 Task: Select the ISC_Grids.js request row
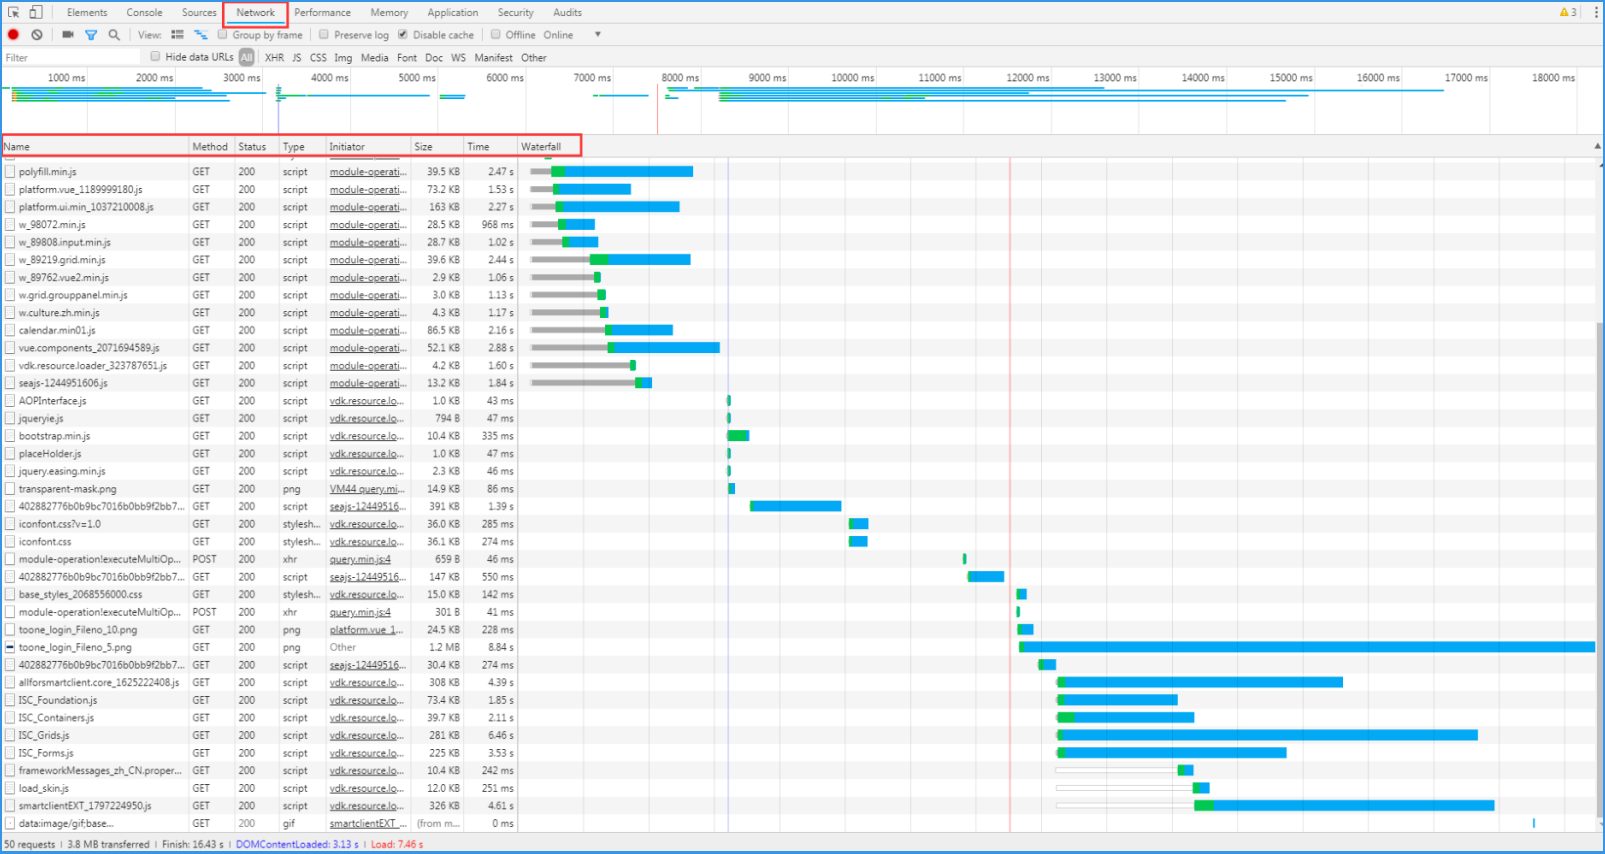point(800,735)
